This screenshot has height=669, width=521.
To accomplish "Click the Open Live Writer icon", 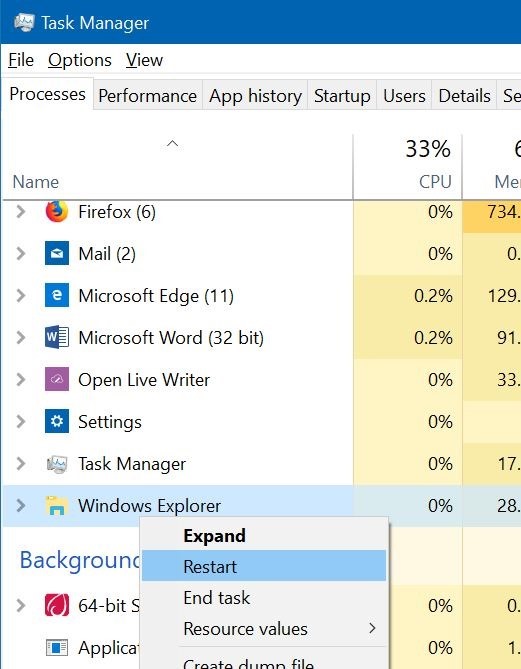I will [57, 379].
